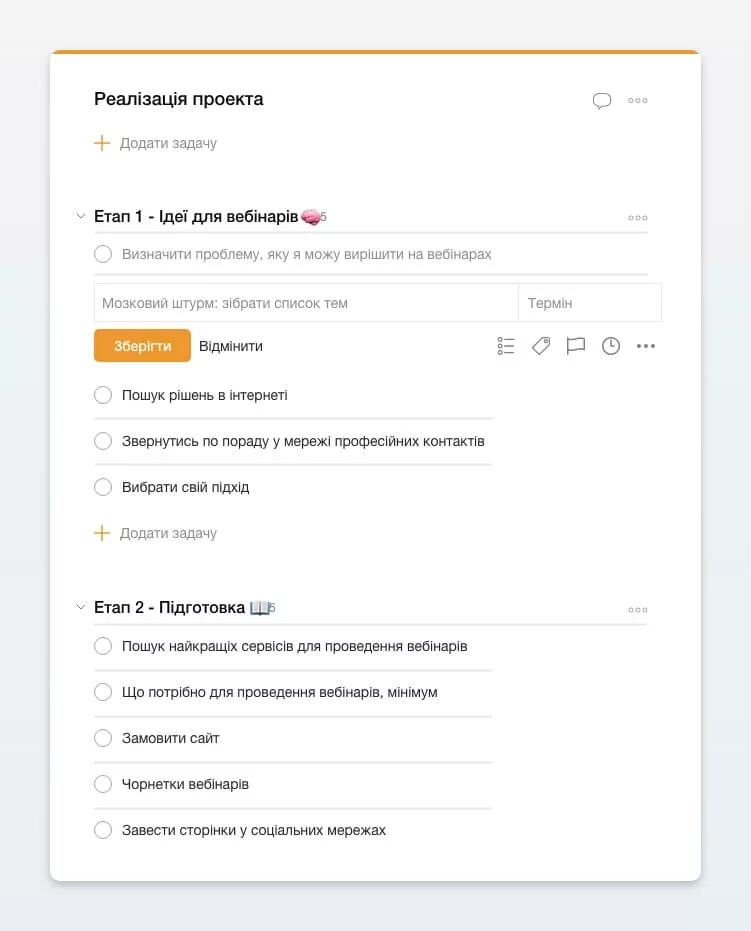Click the plus icon next to Додати задачу
751x931 pixels.
point(101,142)
